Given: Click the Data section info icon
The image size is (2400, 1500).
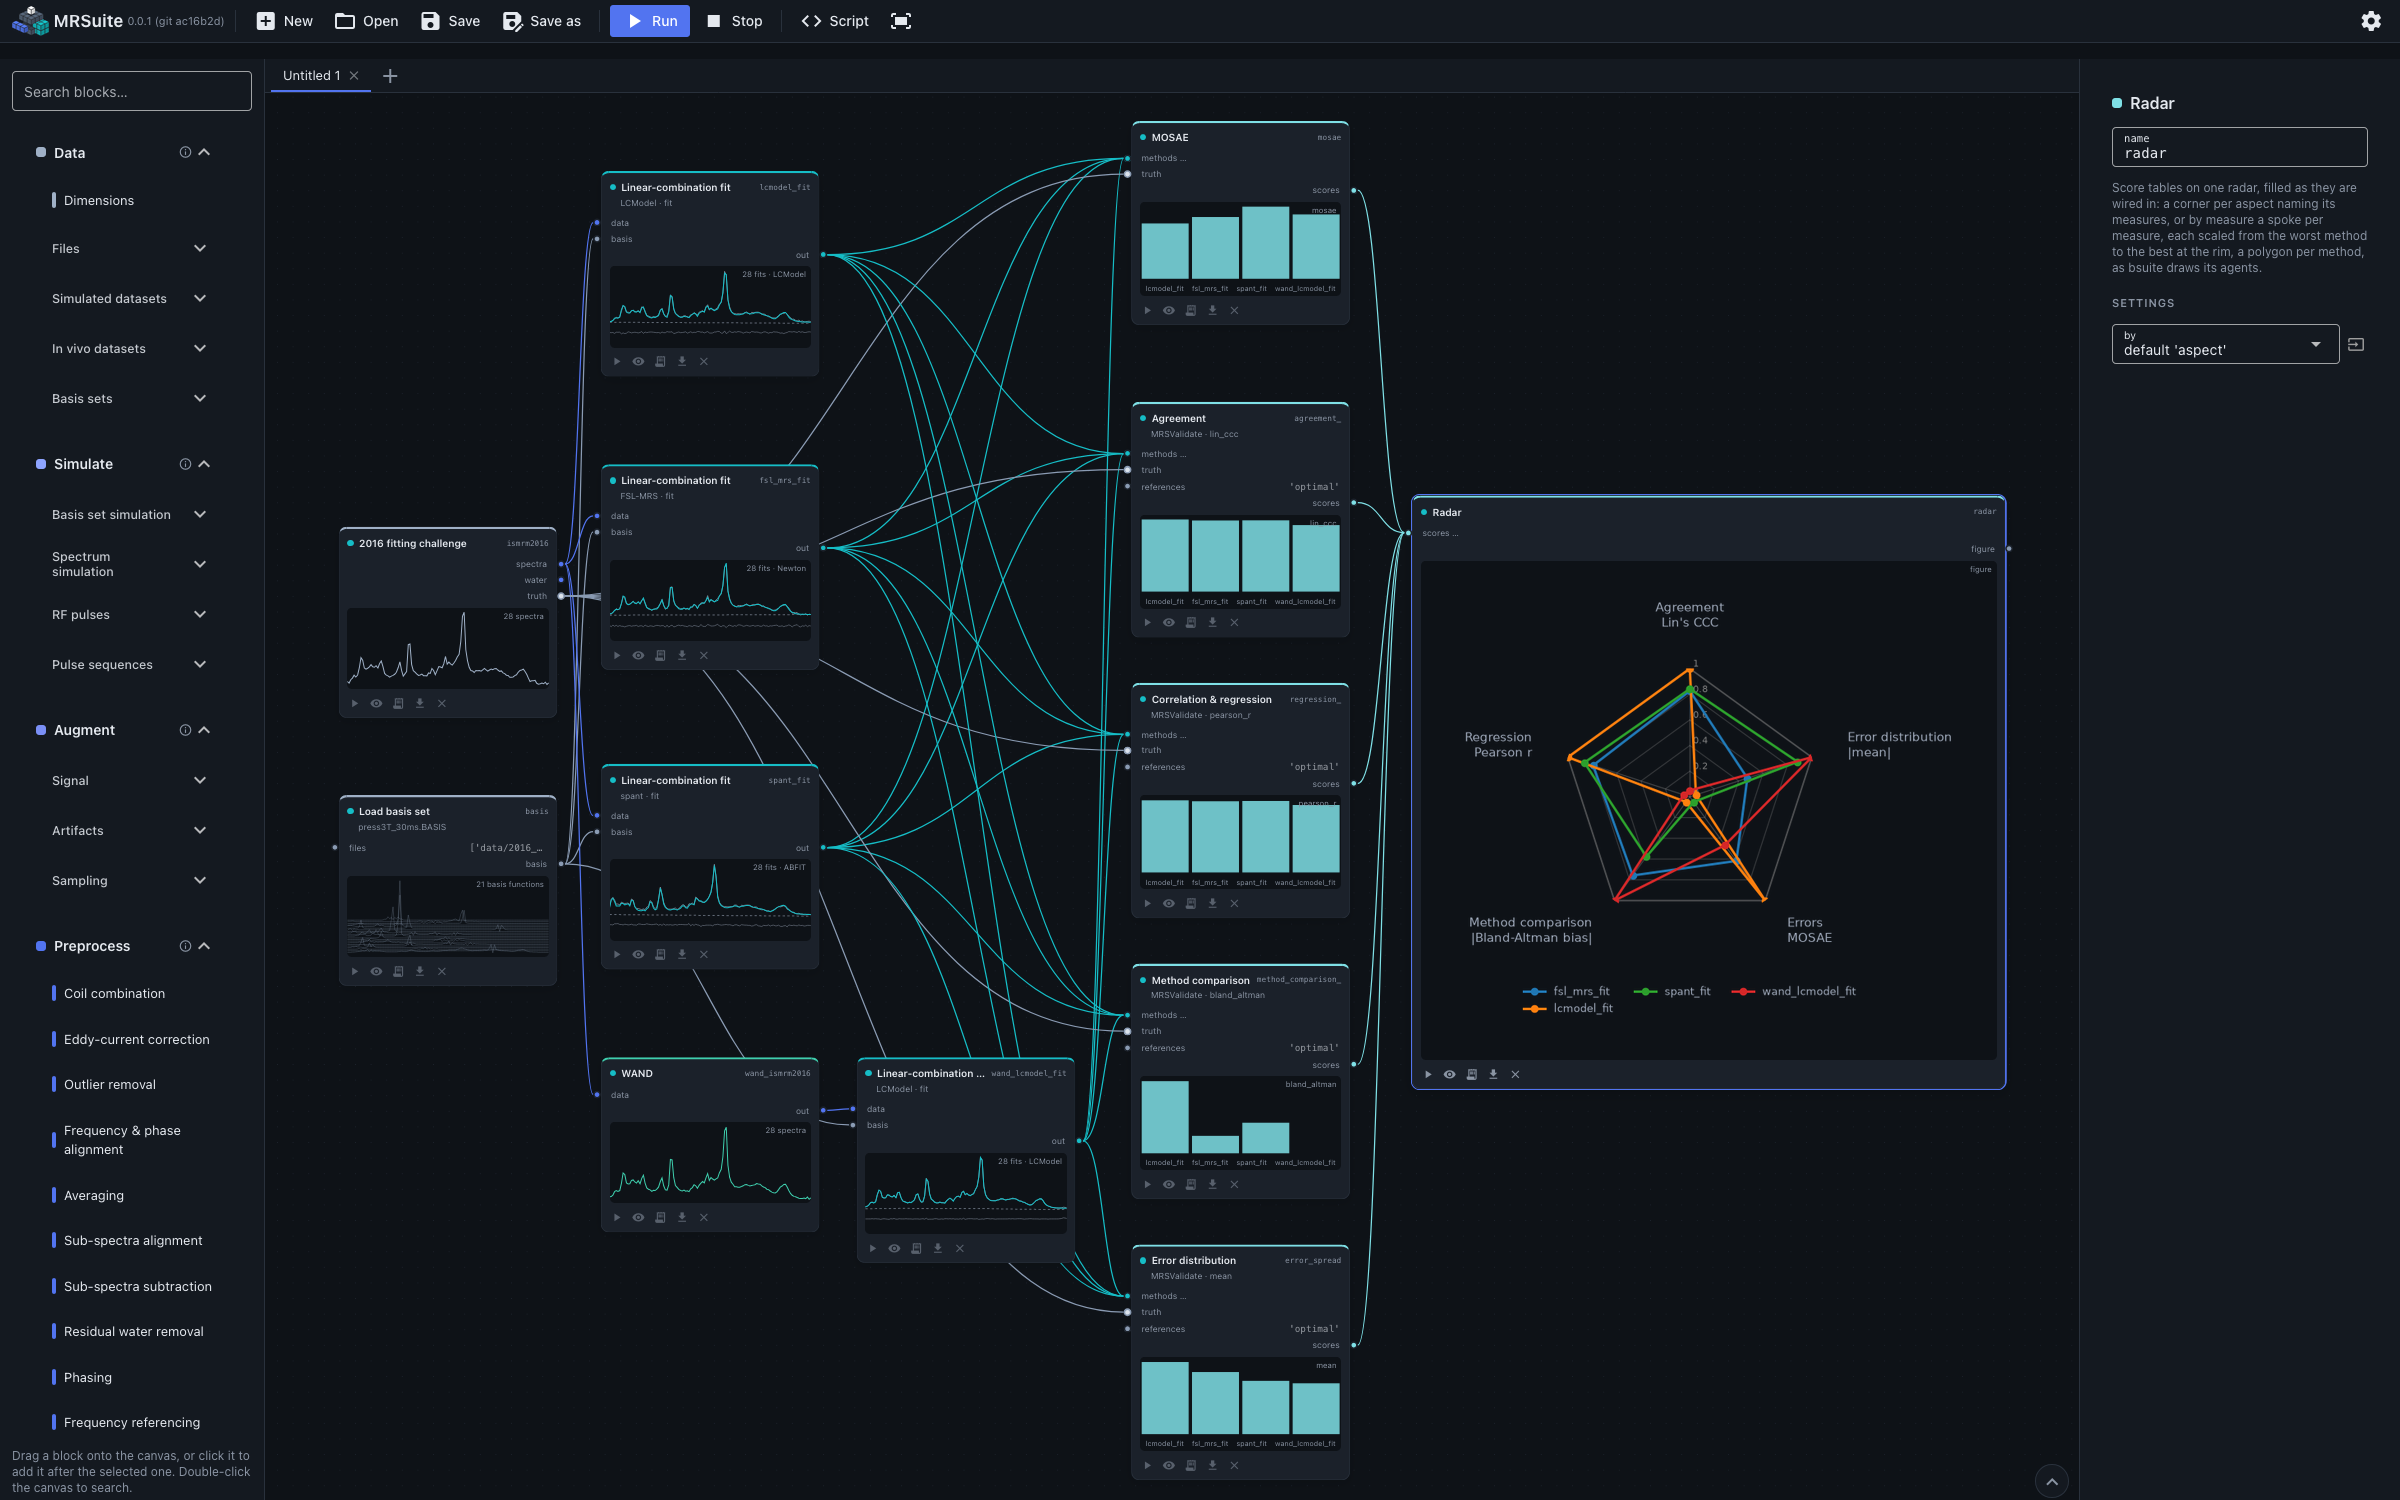Looking at the screenshot, I should [x=185, y=152].
